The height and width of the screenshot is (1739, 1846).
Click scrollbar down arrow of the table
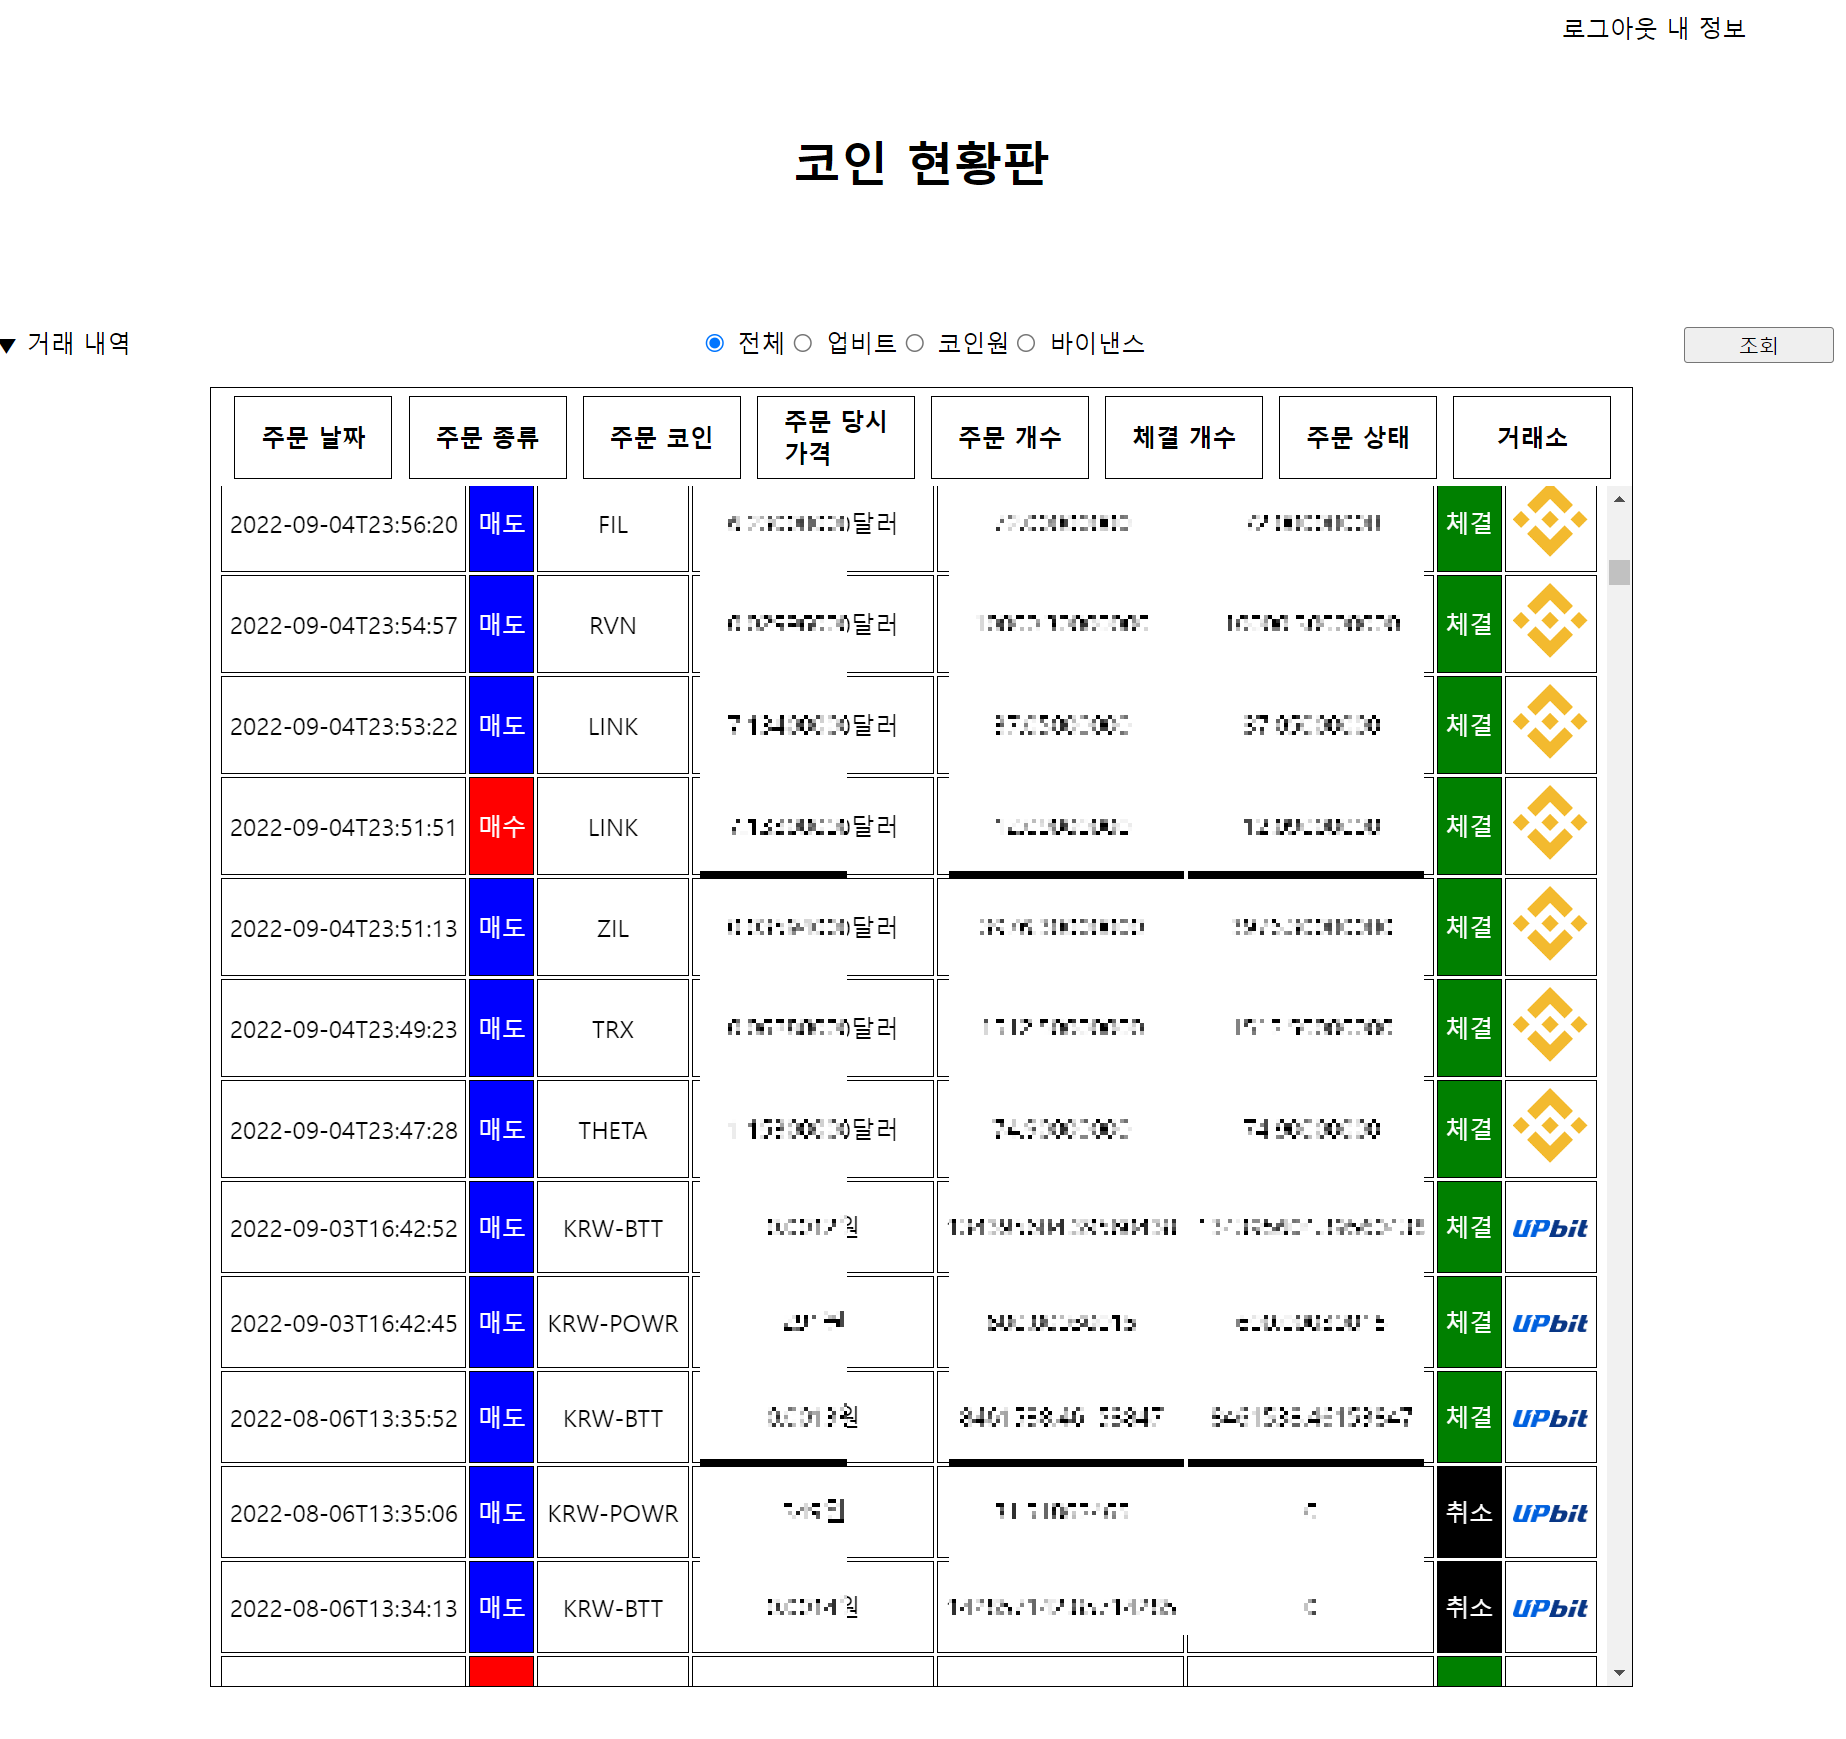pyautogui.click(x=1619, y=1673)
